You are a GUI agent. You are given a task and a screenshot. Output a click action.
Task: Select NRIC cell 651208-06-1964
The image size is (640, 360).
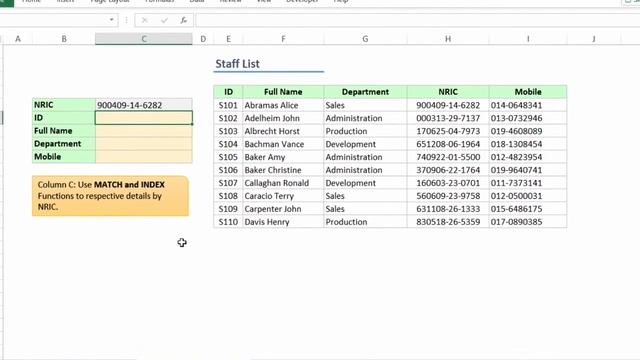point(448,144)
